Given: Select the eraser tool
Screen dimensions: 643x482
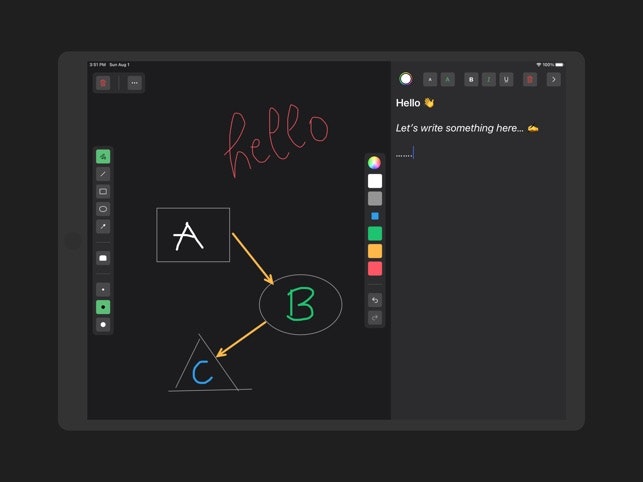Looking at the screenshot, I should (103, 258).
